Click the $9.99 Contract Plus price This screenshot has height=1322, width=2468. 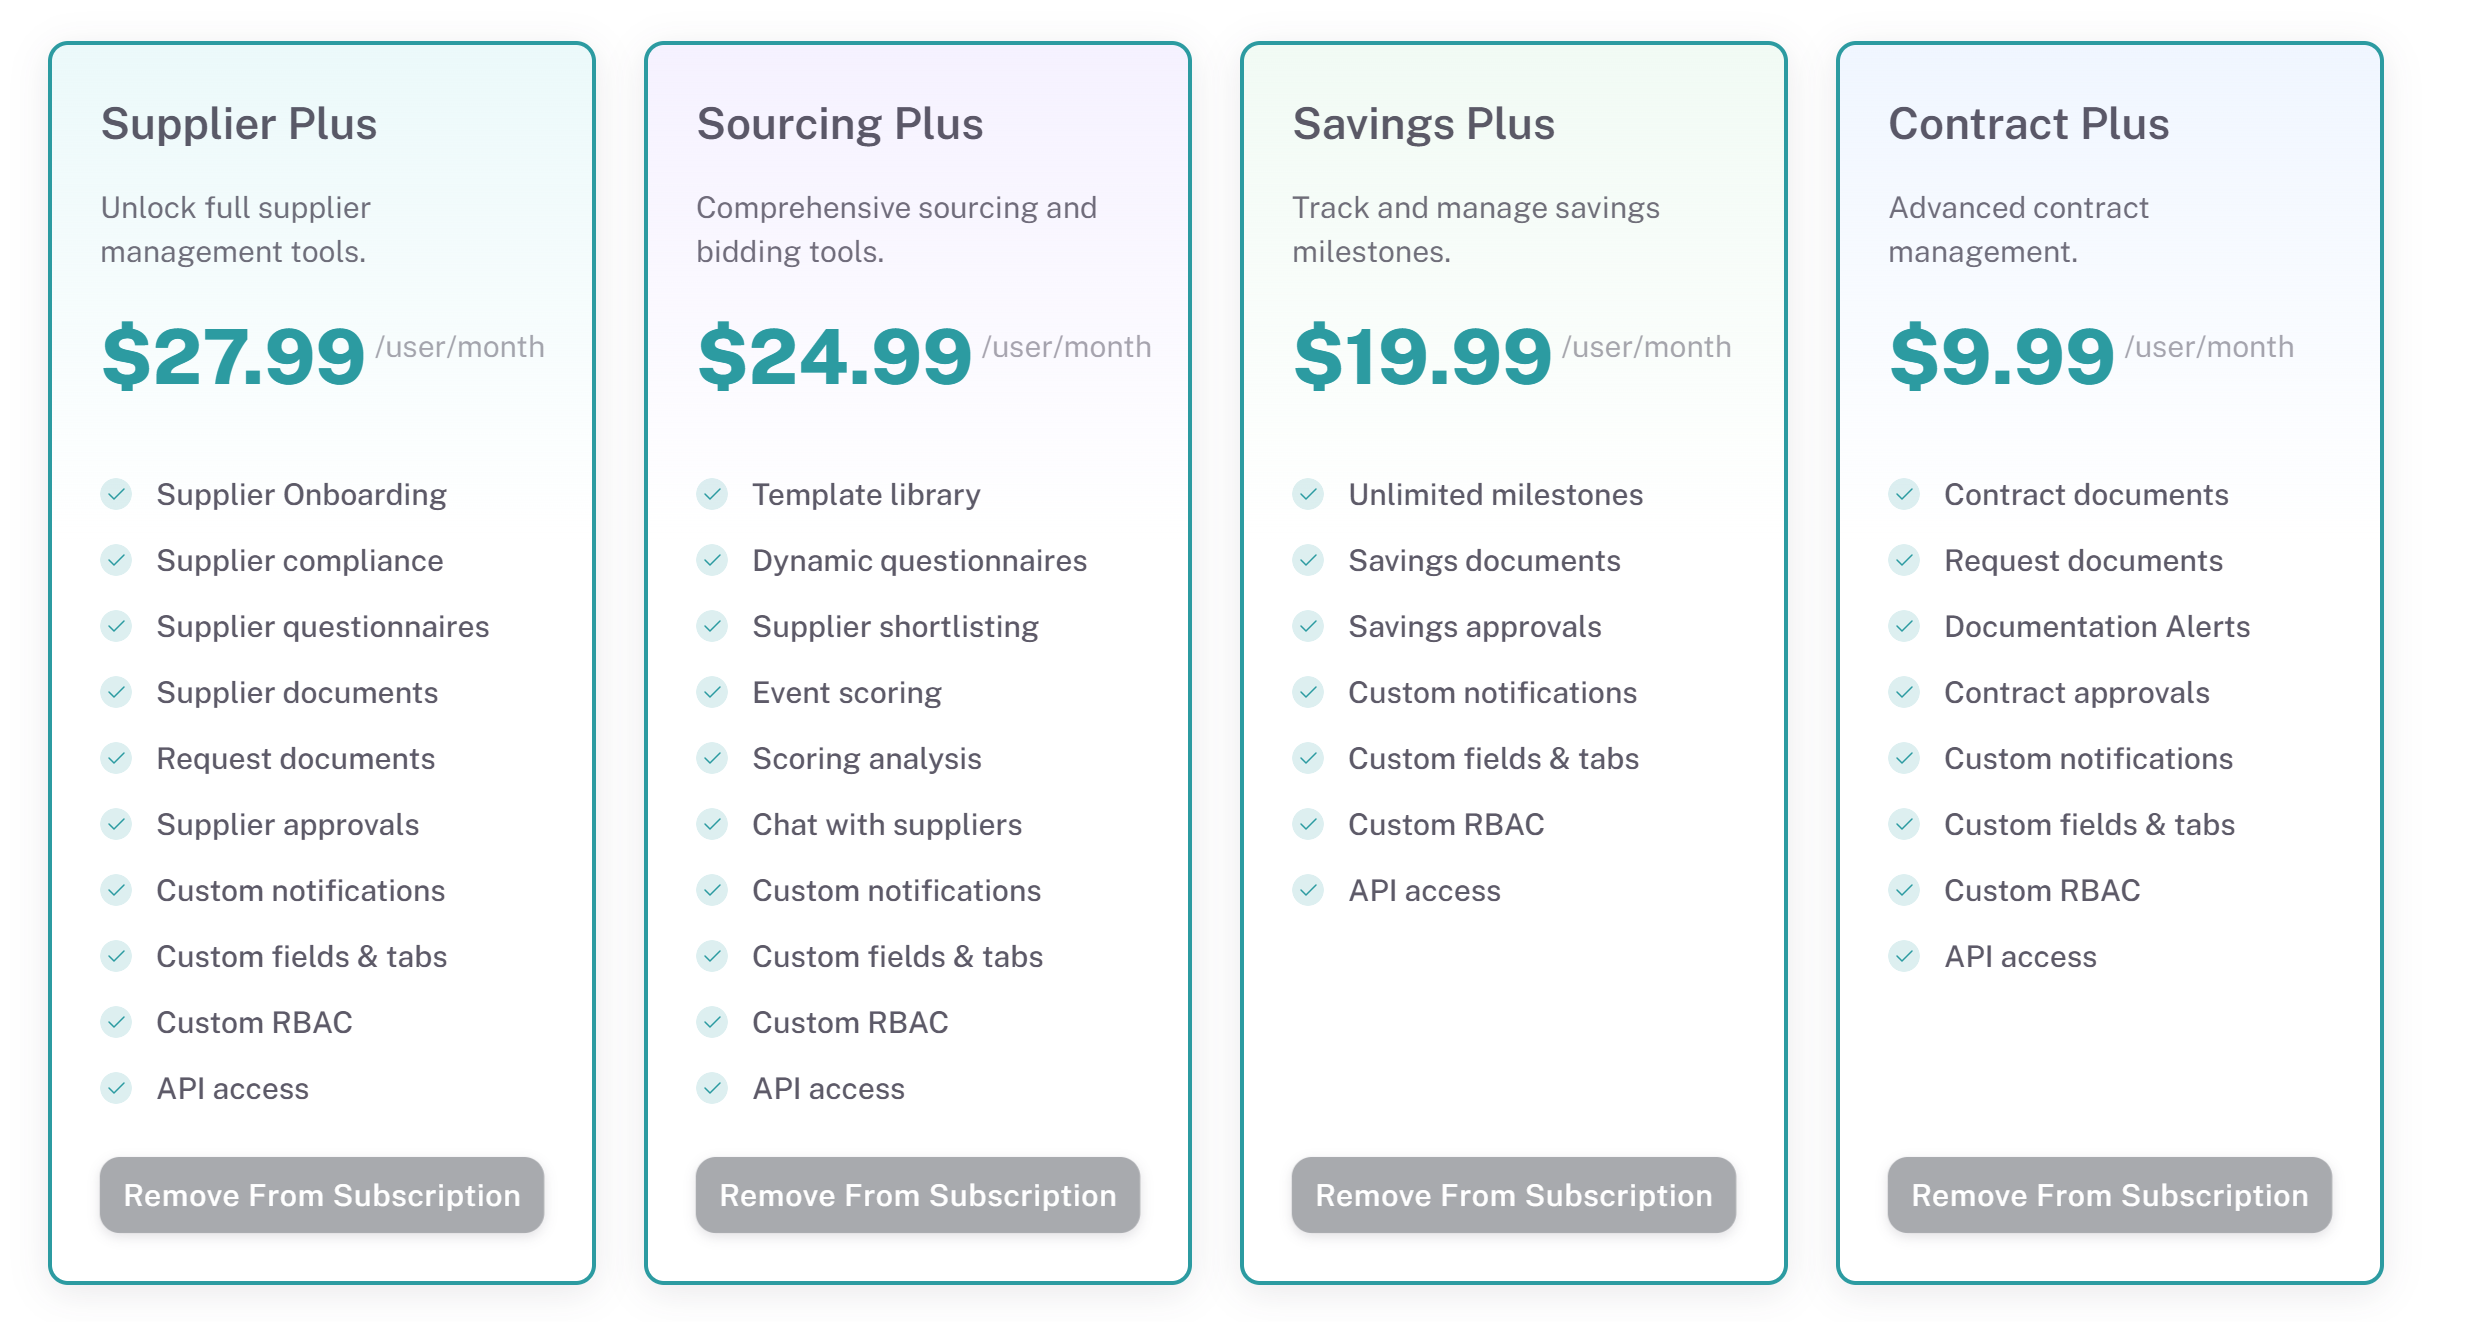(x=2002, y=356)
